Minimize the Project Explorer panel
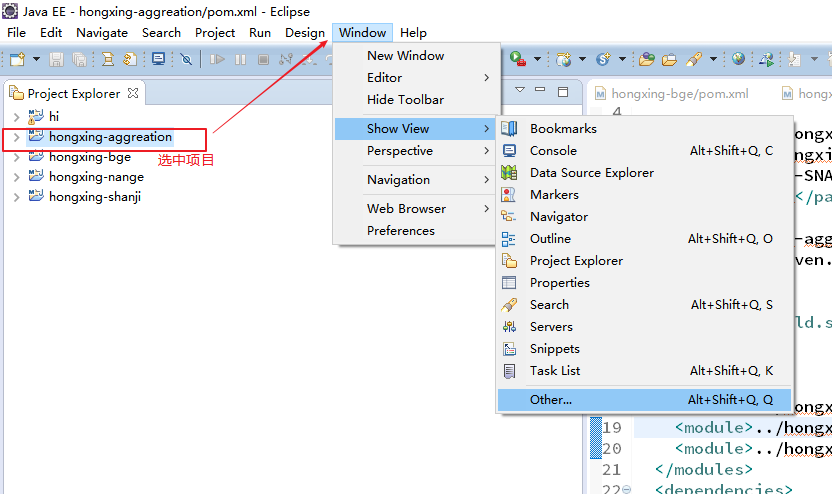Screen dimensions: 832x494 (540, 90)
